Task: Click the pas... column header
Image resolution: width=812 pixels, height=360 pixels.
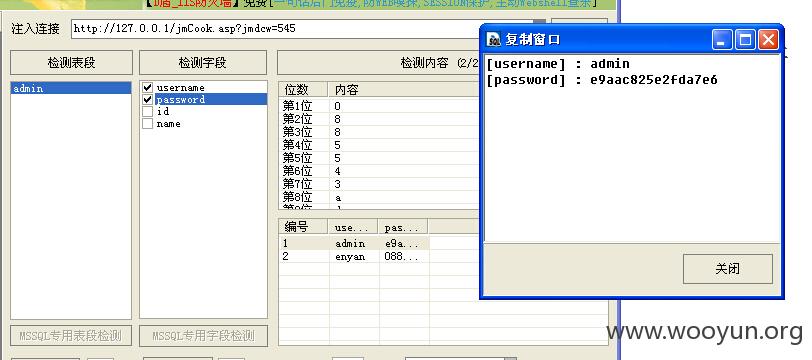Action: click(403, 226)
